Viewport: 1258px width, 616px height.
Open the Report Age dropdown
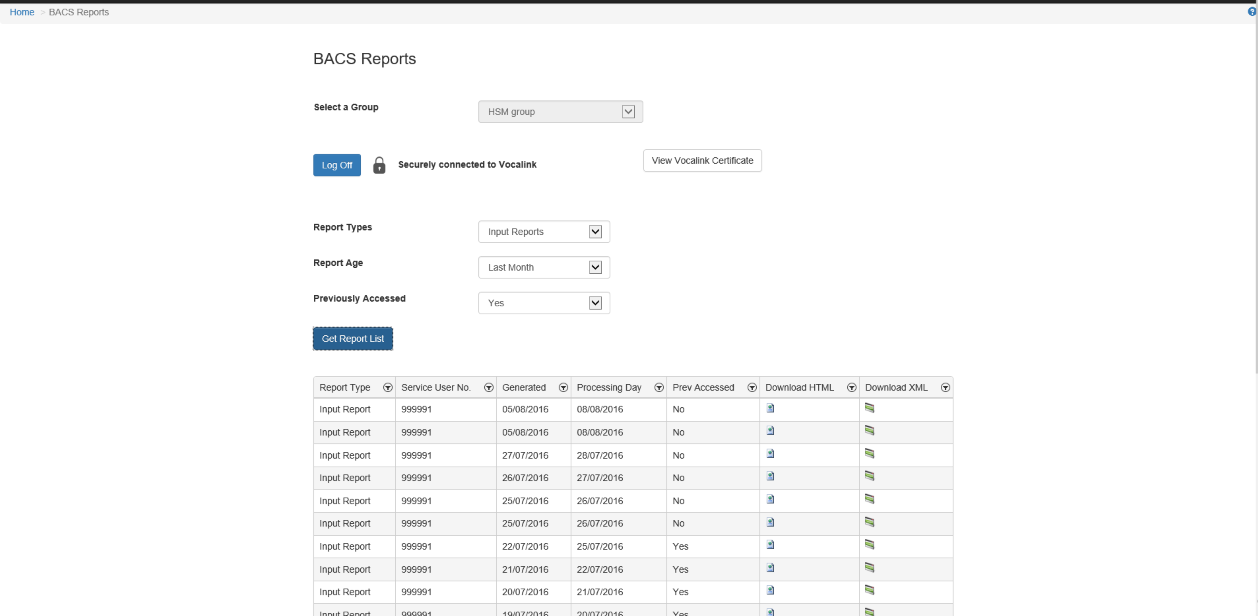(x=596, y=267)
